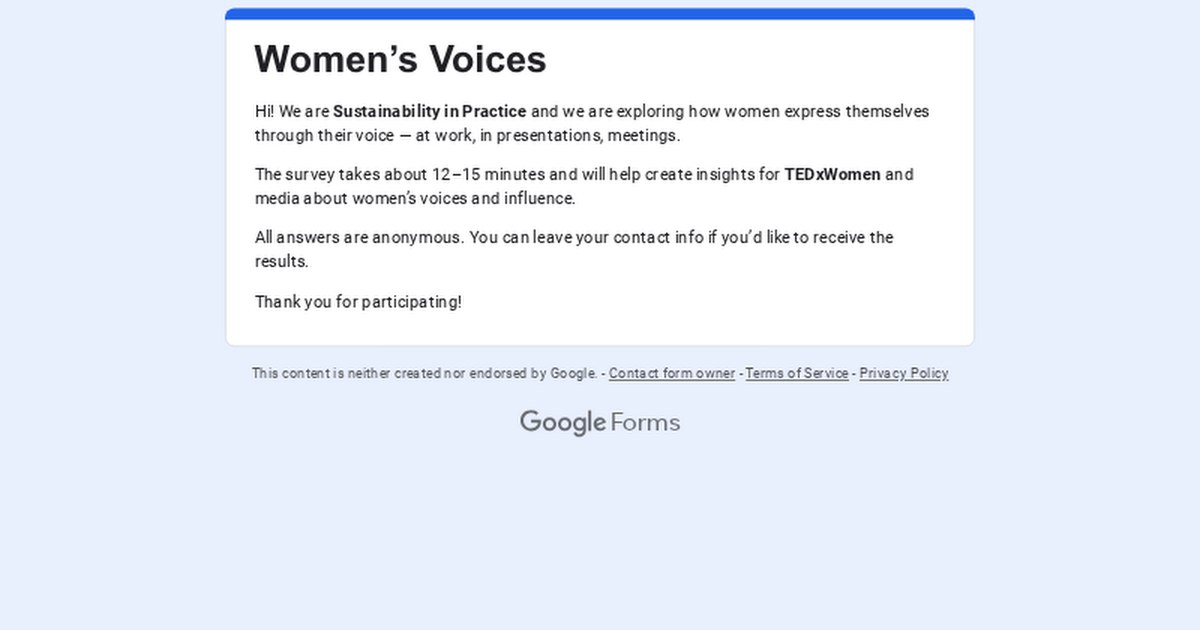The width and height of the screenshot is (1200, 630).
Task: Click the not endorsed by Google disclaimer
Action: click(425, 373)
